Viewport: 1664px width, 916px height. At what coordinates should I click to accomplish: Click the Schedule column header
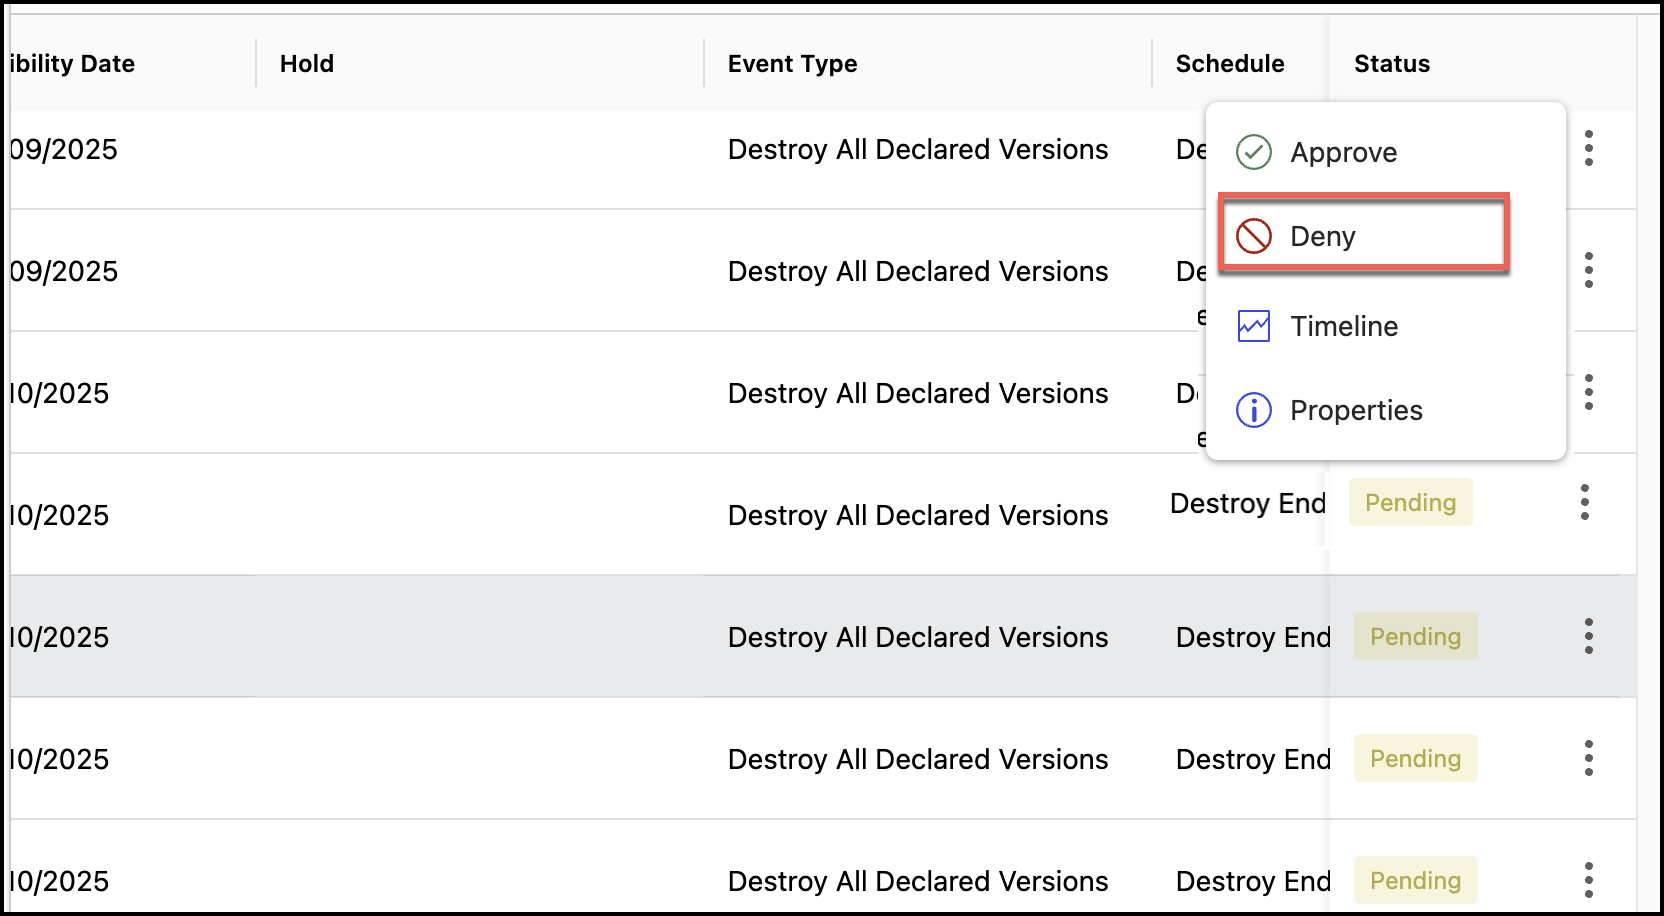pyautogui.click(x=1229, y=64)
